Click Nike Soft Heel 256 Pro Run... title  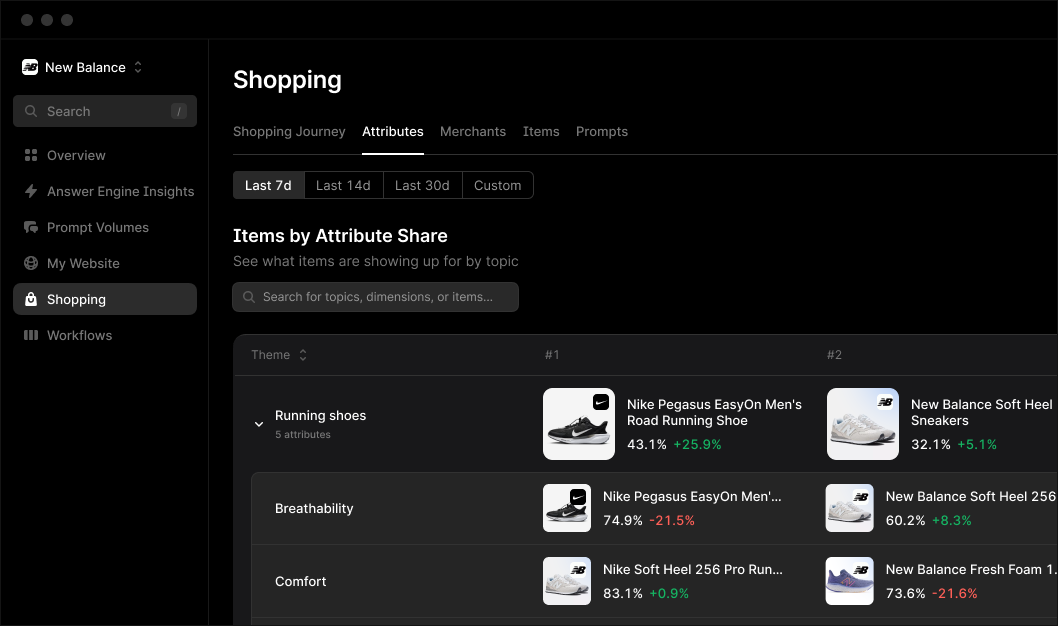tap(693, 569)
